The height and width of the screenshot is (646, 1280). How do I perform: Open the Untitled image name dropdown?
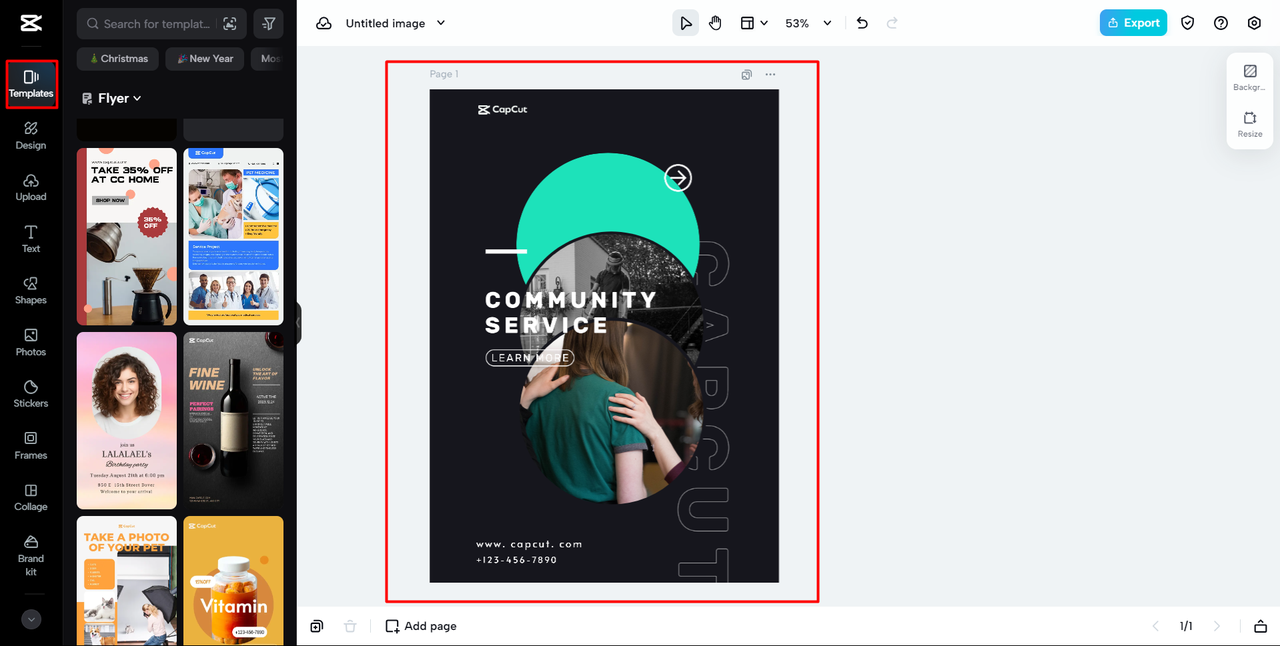[396, 23]
